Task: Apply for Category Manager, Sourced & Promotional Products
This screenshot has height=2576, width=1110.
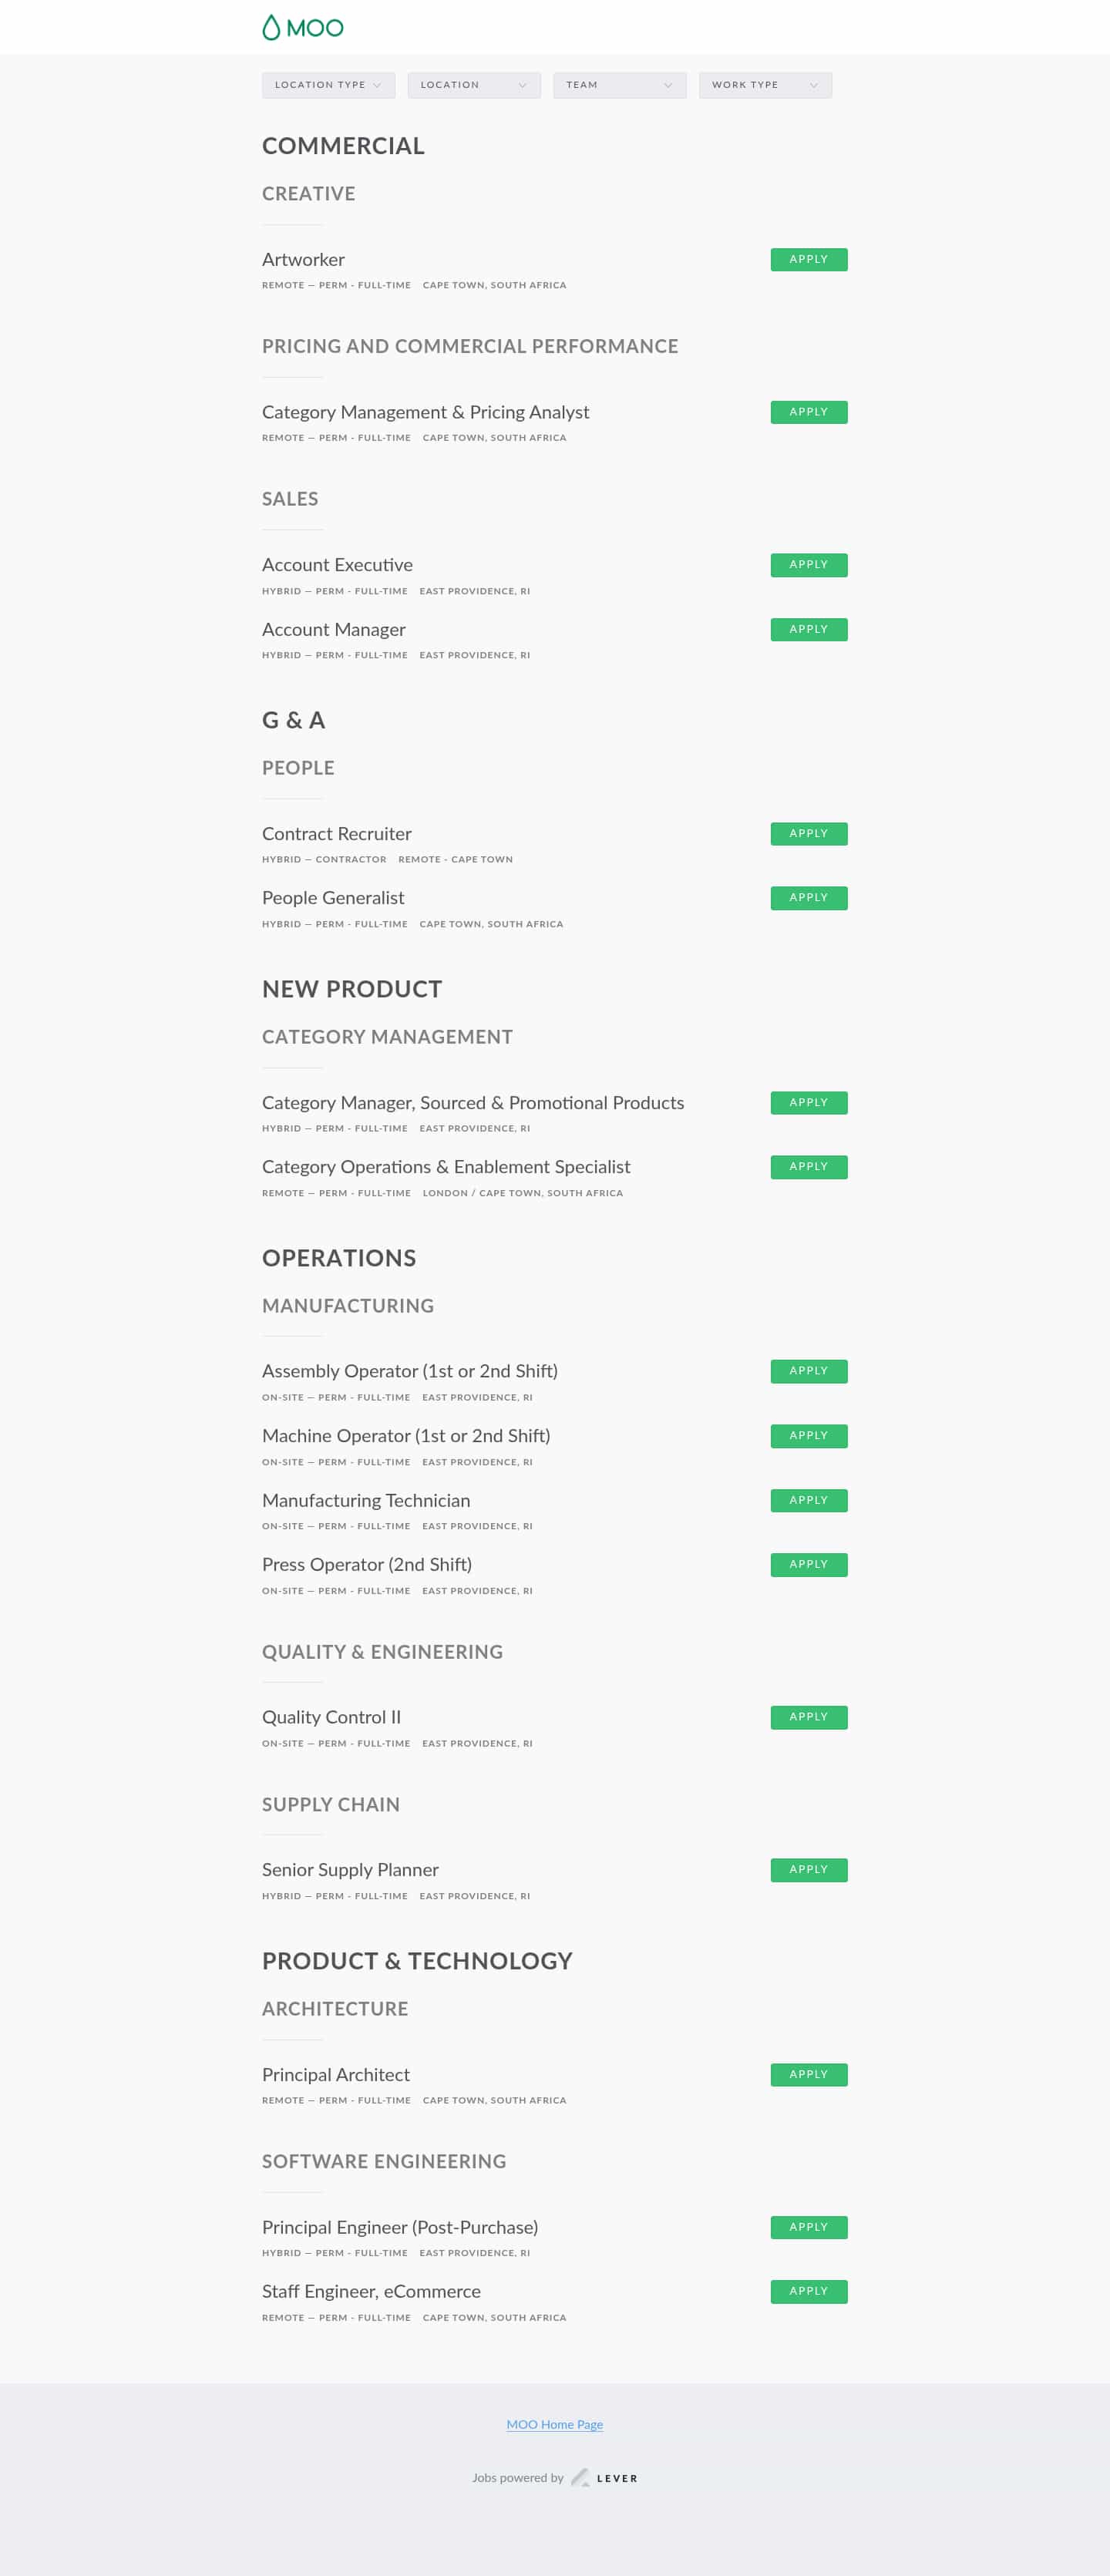Action: [x=808, y=1103]
